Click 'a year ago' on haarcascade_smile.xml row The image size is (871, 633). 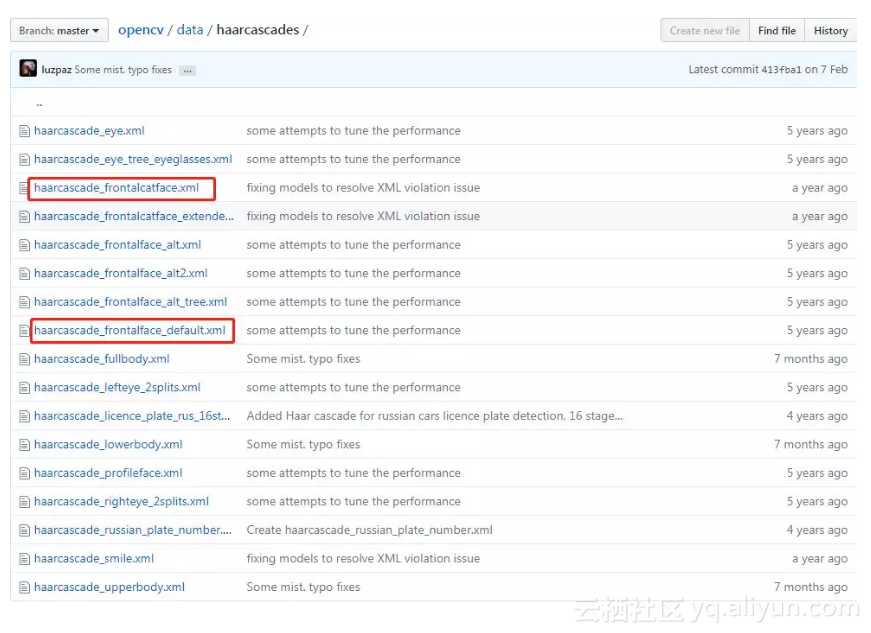pos(820,559)
